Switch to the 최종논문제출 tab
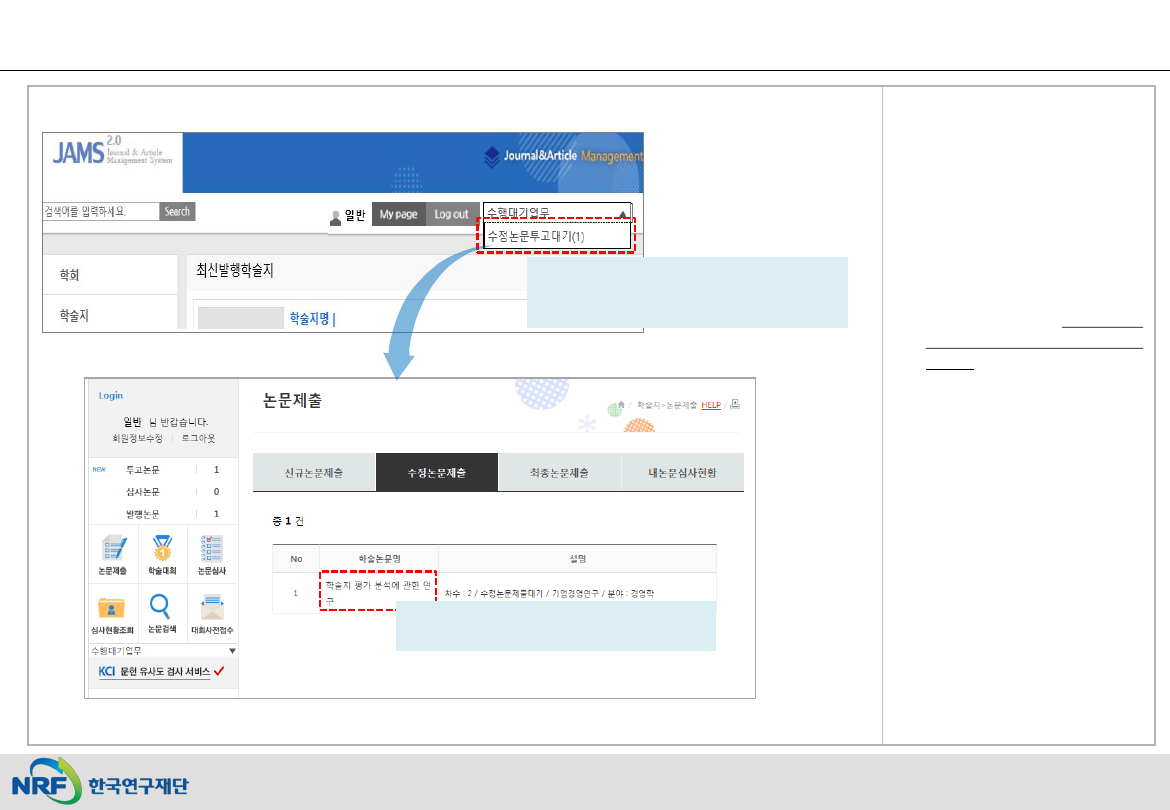Screen dimensions: 1170x810 pos(559,472)
